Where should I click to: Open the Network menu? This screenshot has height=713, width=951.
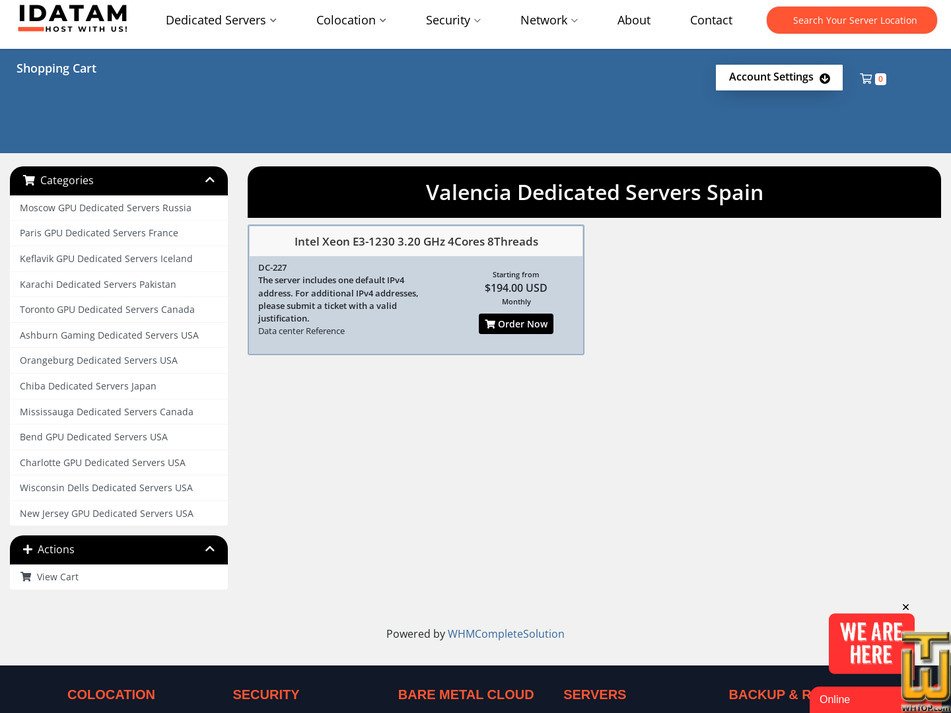[x=548, y=20]
